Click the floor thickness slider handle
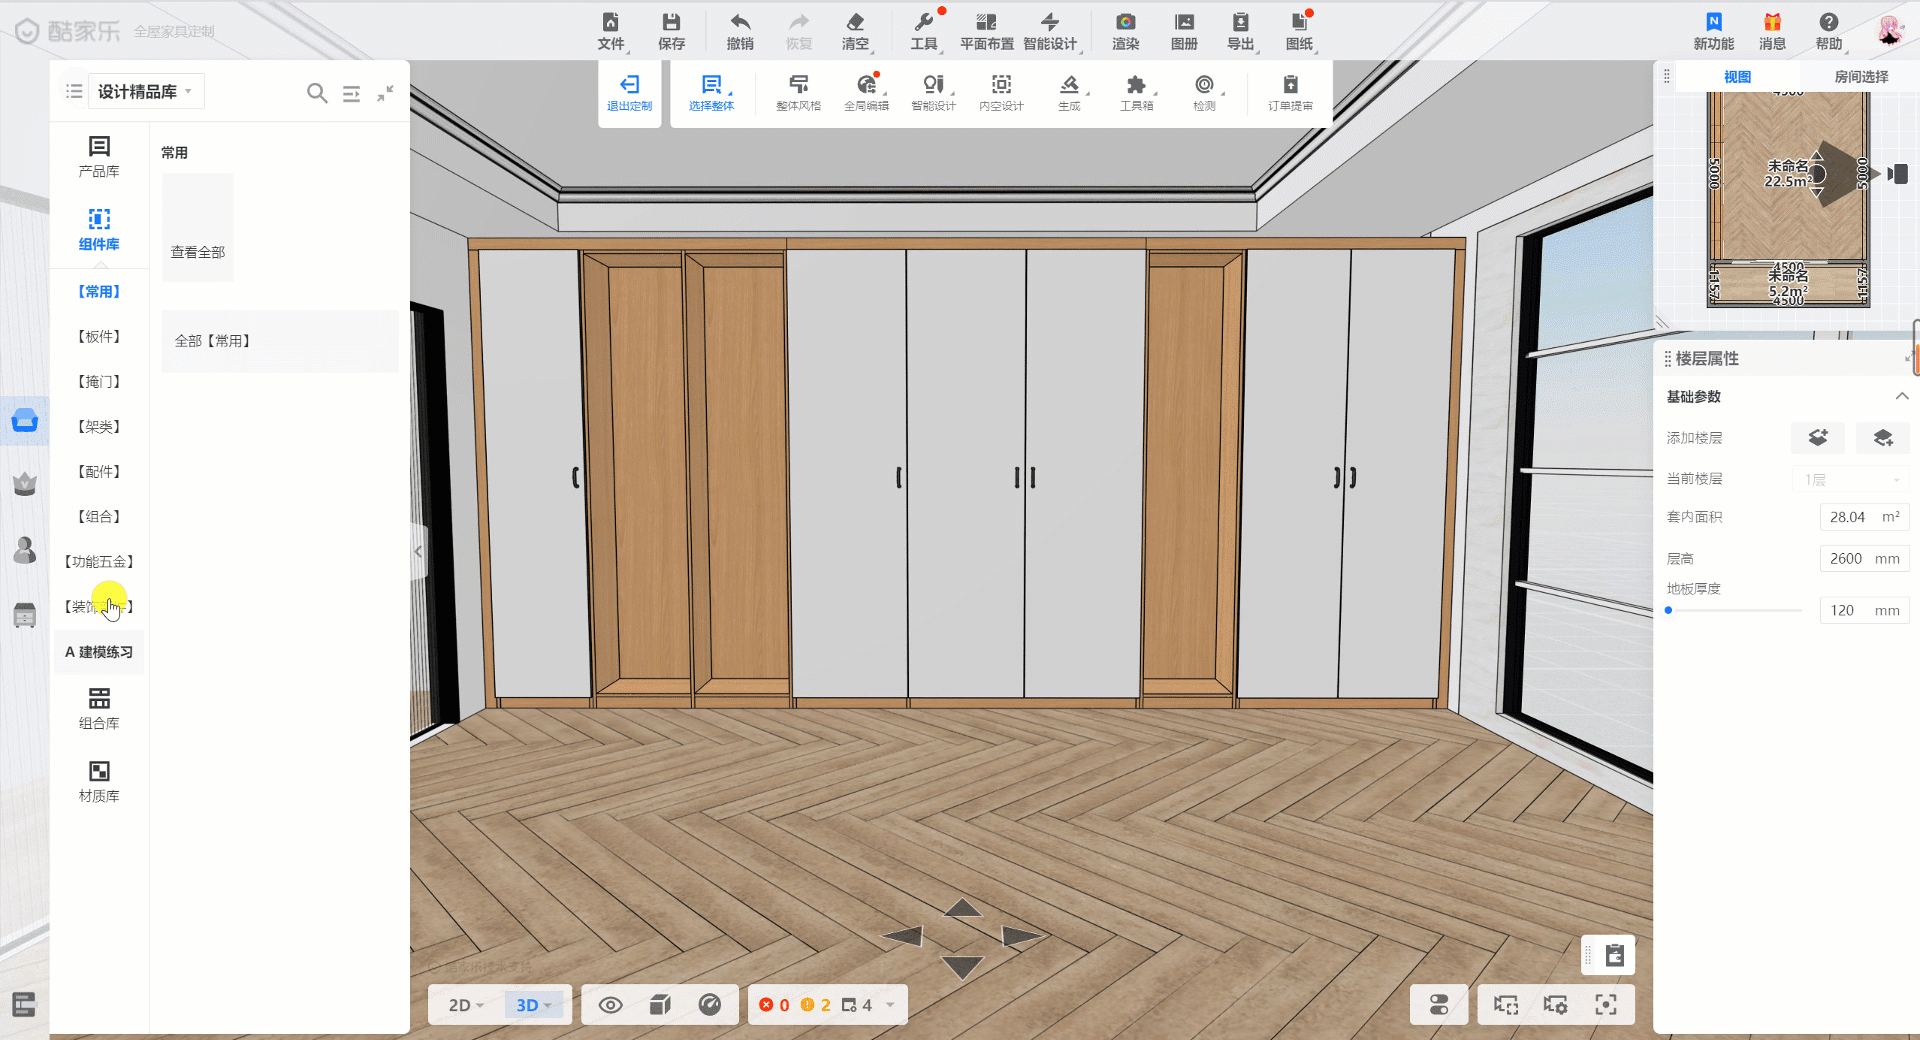This screenshot has height=1040, width=1920. tap(1668, 610)
